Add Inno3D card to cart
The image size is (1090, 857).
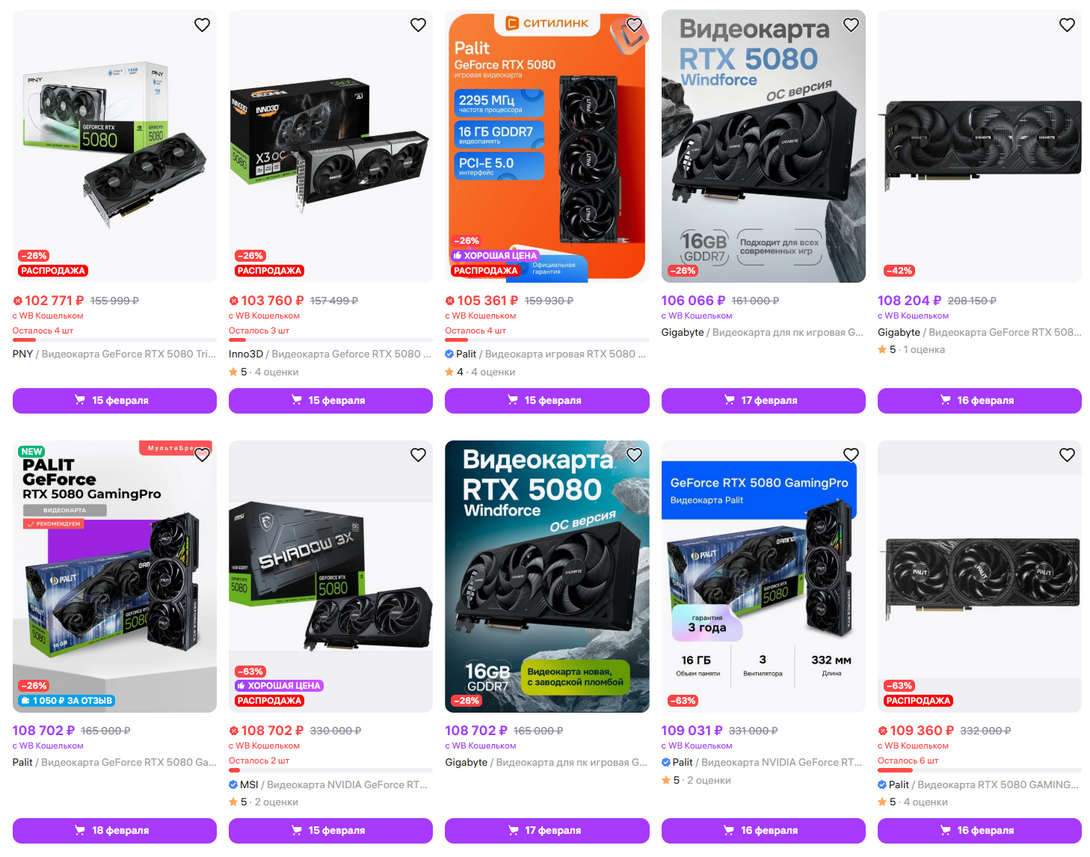pyautogui.click(x=331, y=400)
